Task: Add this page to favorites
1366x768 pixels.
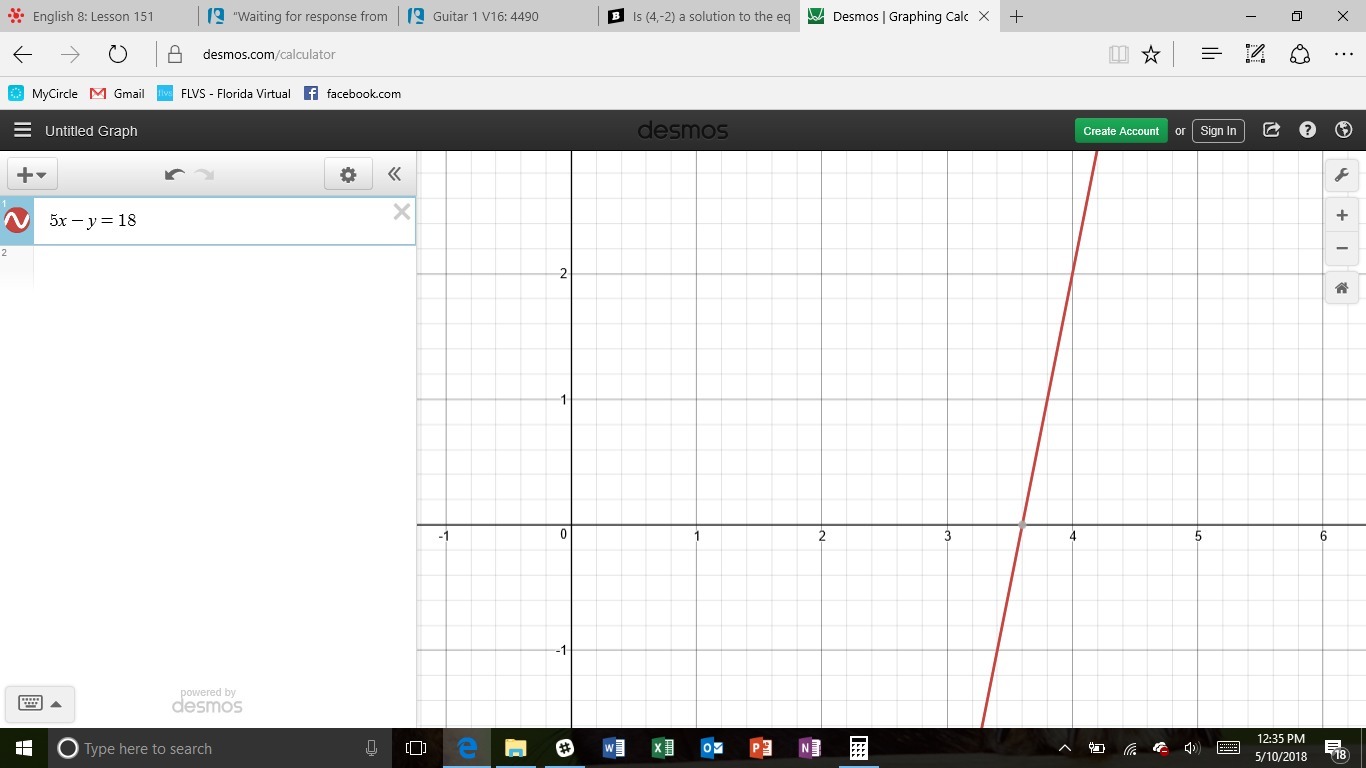Action: tap(1151, 54)
